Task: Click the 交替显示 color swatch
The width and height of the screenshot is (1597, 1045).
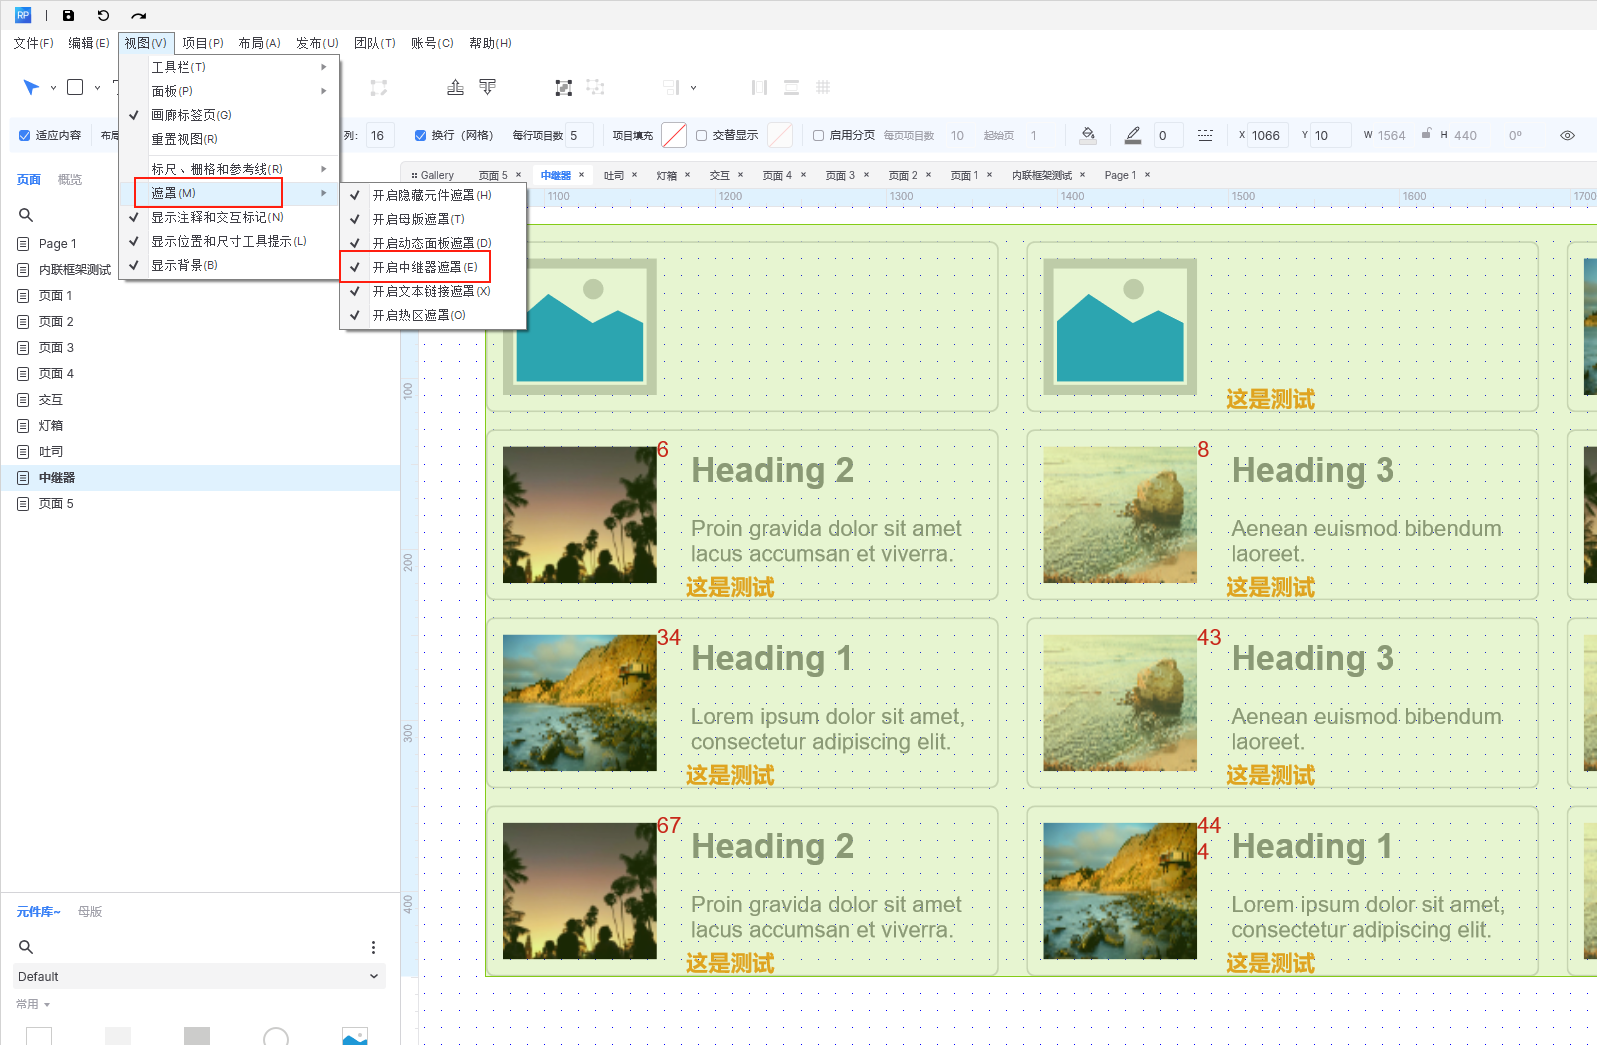Action: point(780,135)
